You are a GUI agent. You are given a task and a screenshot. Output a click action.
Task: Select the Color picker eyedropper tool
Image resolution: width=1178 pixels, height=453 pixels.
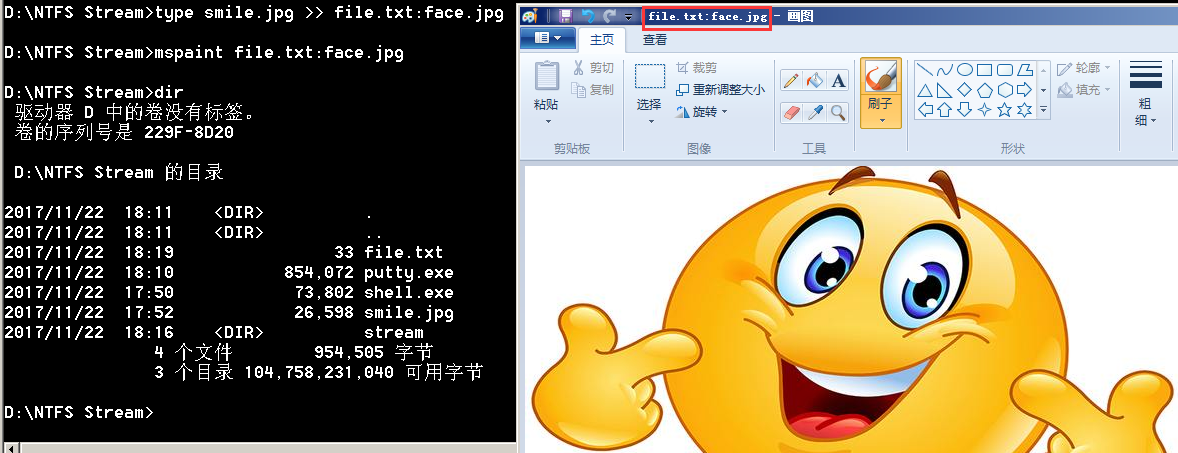[x=814, y=113]
